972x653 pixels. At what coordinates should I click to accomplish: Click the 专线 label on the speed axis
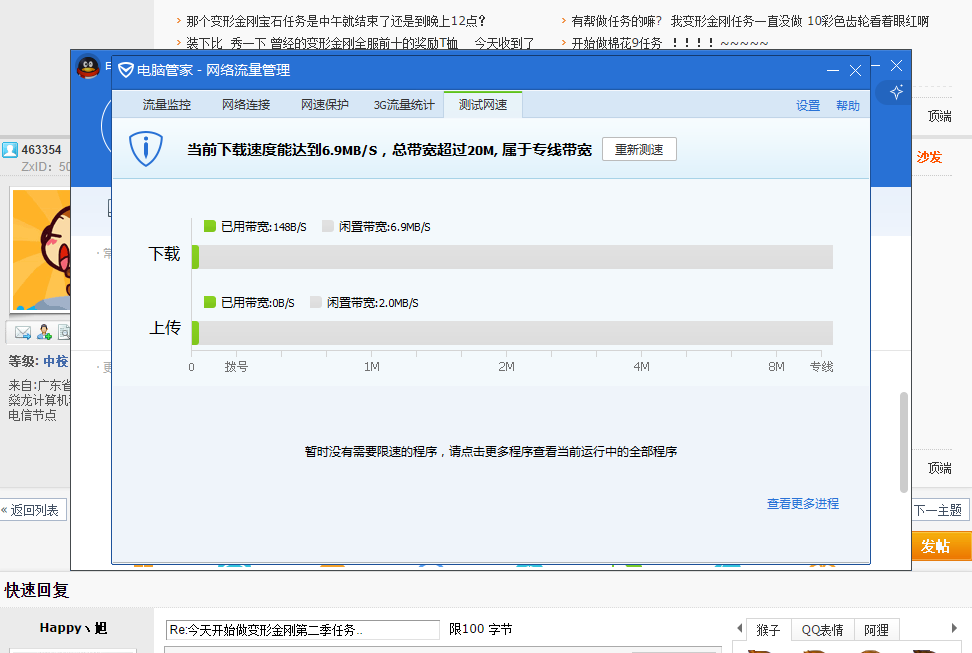click(x=821, y=366)
